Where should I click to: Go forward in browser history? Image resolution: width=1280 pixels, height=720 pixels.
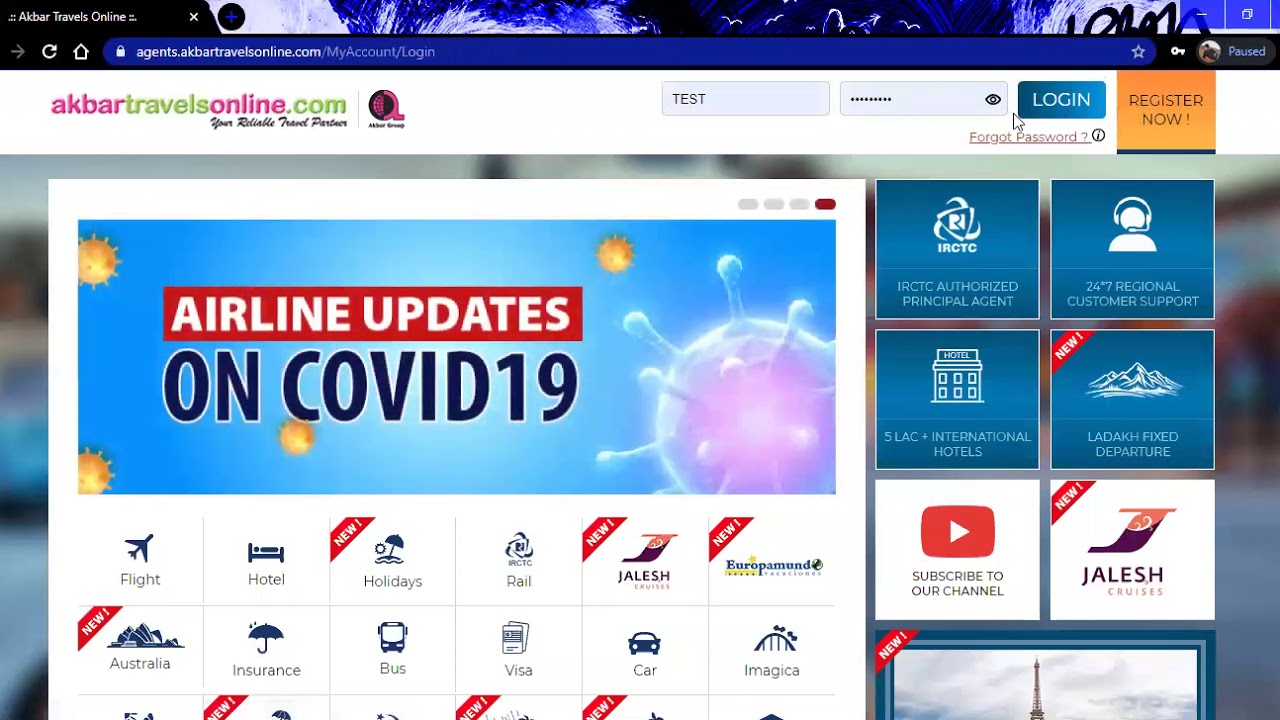click(17, 51)
